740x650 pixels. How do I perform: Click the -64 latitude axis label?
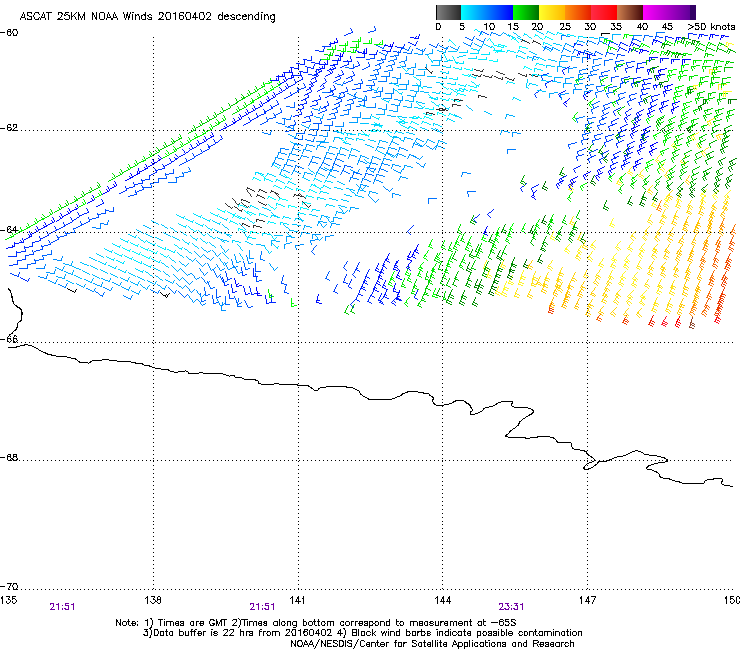coord(9,230)
